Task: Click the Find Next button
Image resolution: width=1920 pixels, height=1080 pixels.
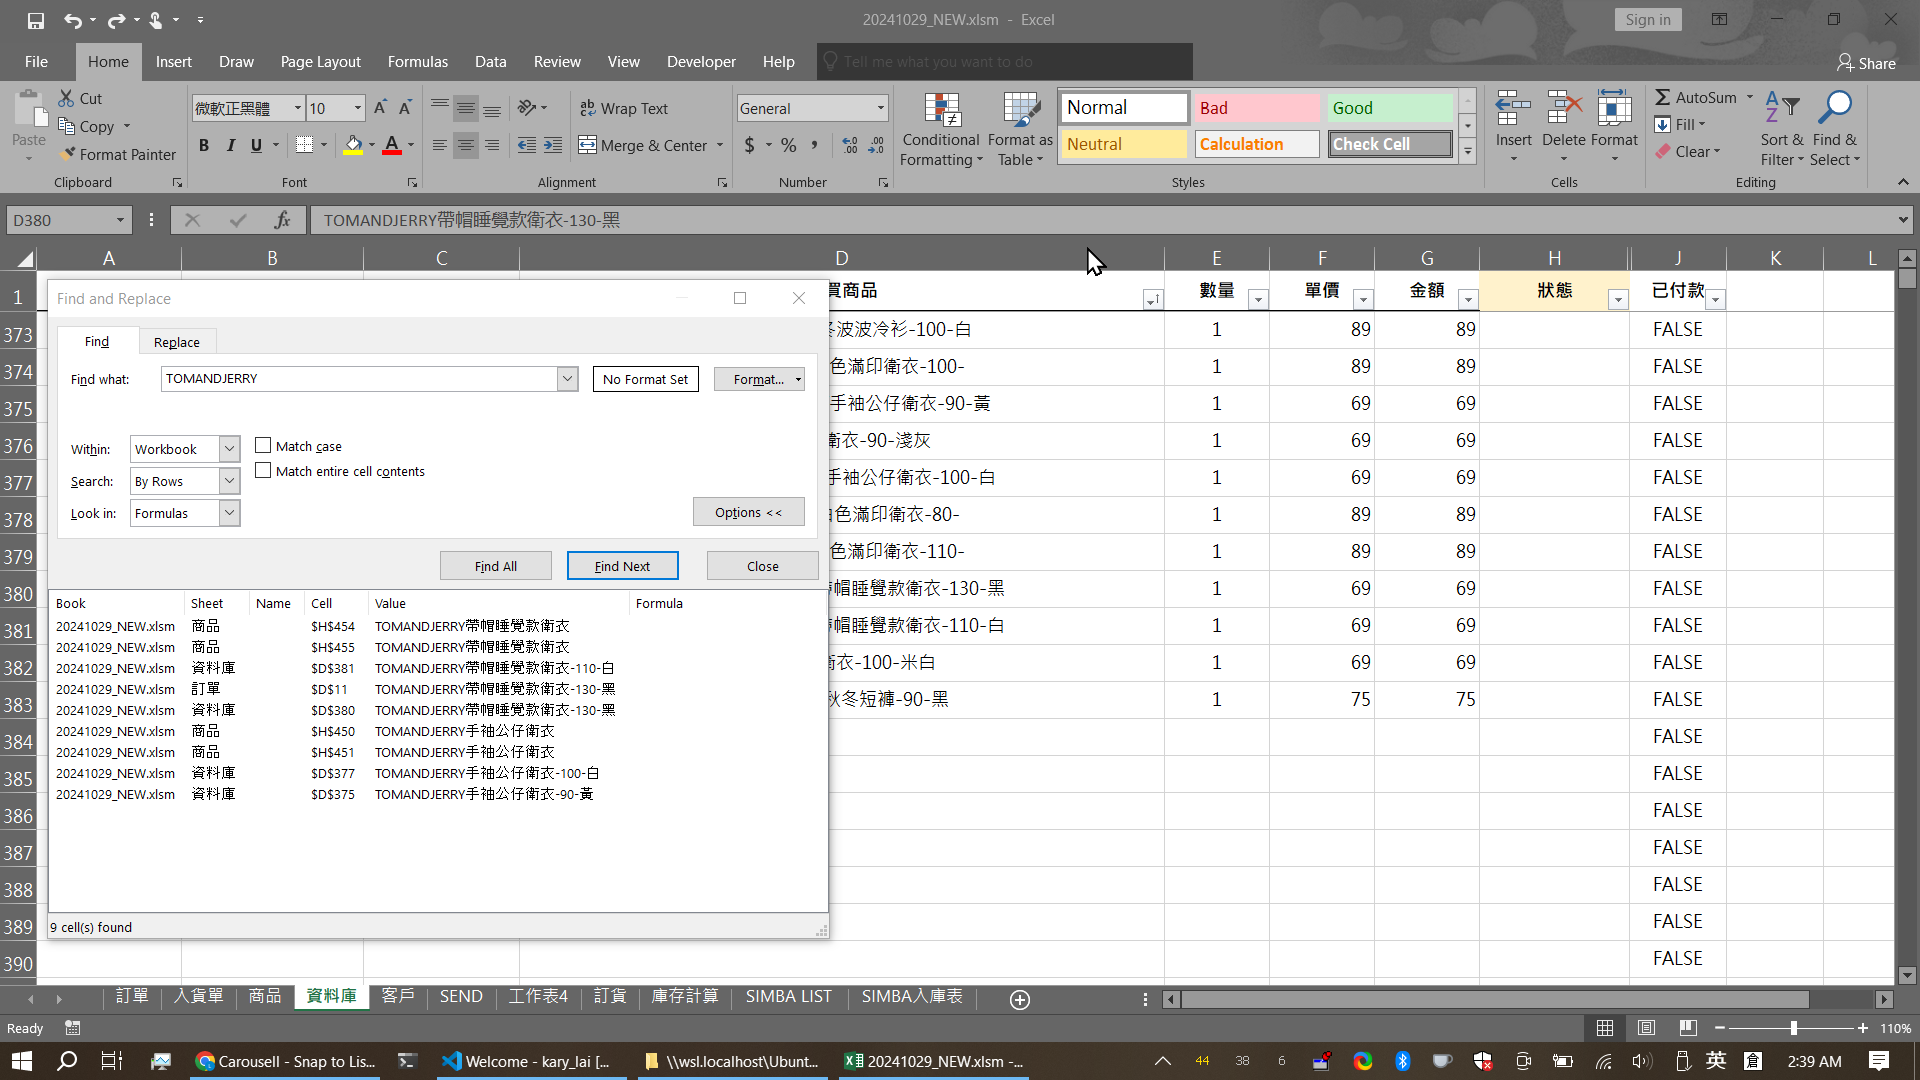Action: pos(622,566)
